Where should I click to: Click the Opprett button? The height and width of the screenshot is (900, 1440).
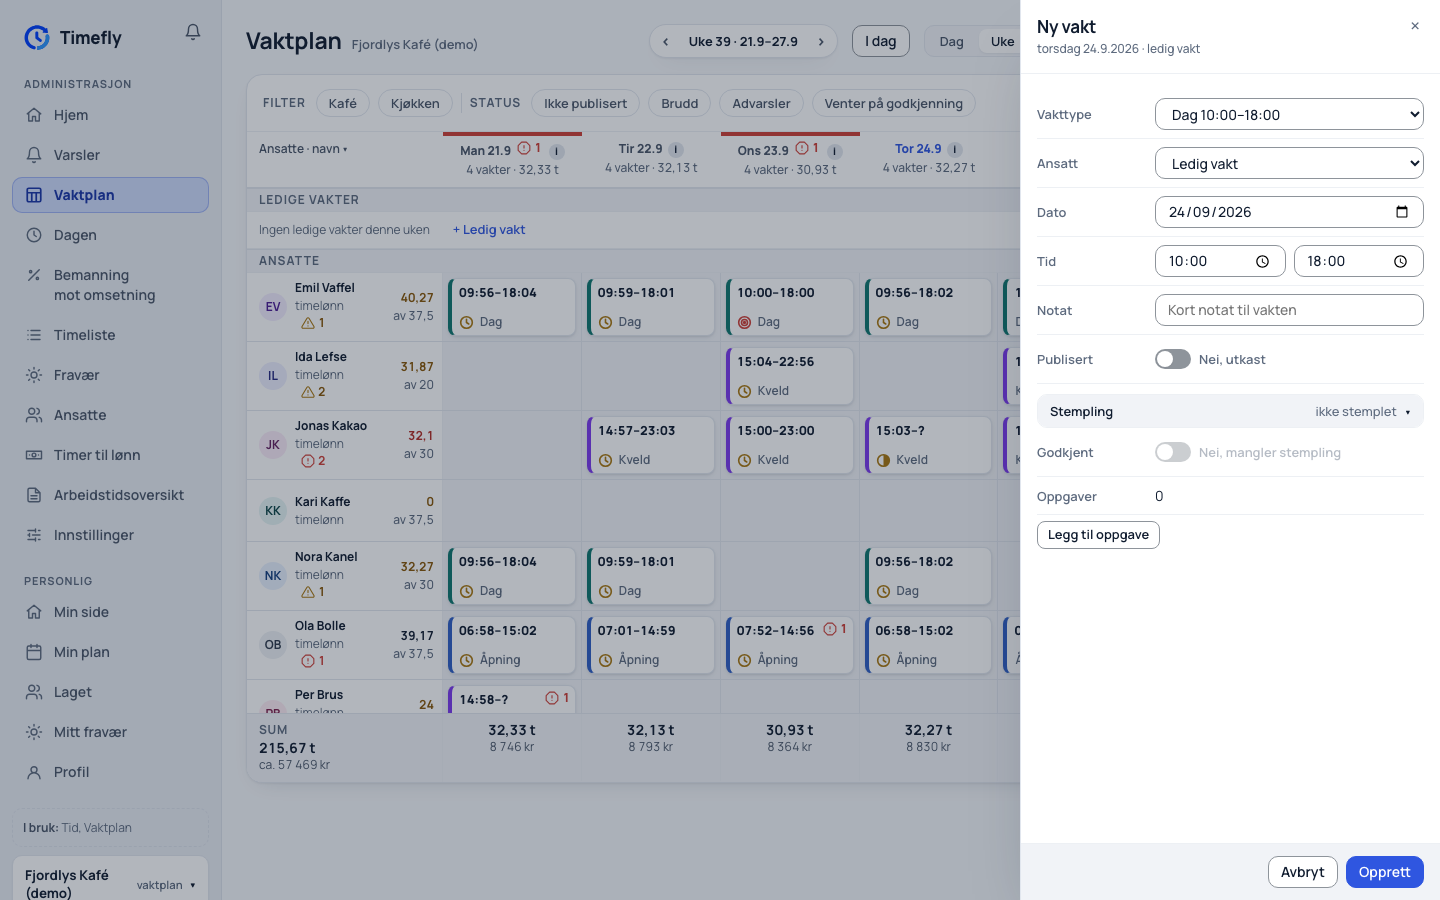pyautogui.click(x=1385, y=872)
